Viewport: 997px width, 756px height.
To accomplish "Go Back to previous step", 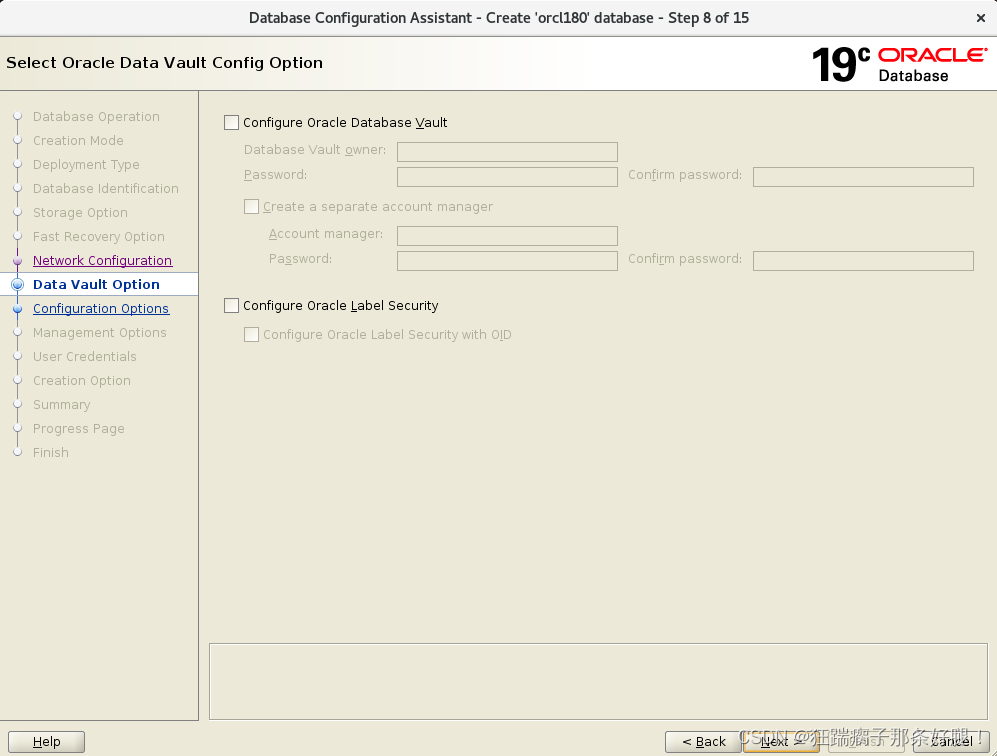I will pyautogui.click(x=703, y=742).
